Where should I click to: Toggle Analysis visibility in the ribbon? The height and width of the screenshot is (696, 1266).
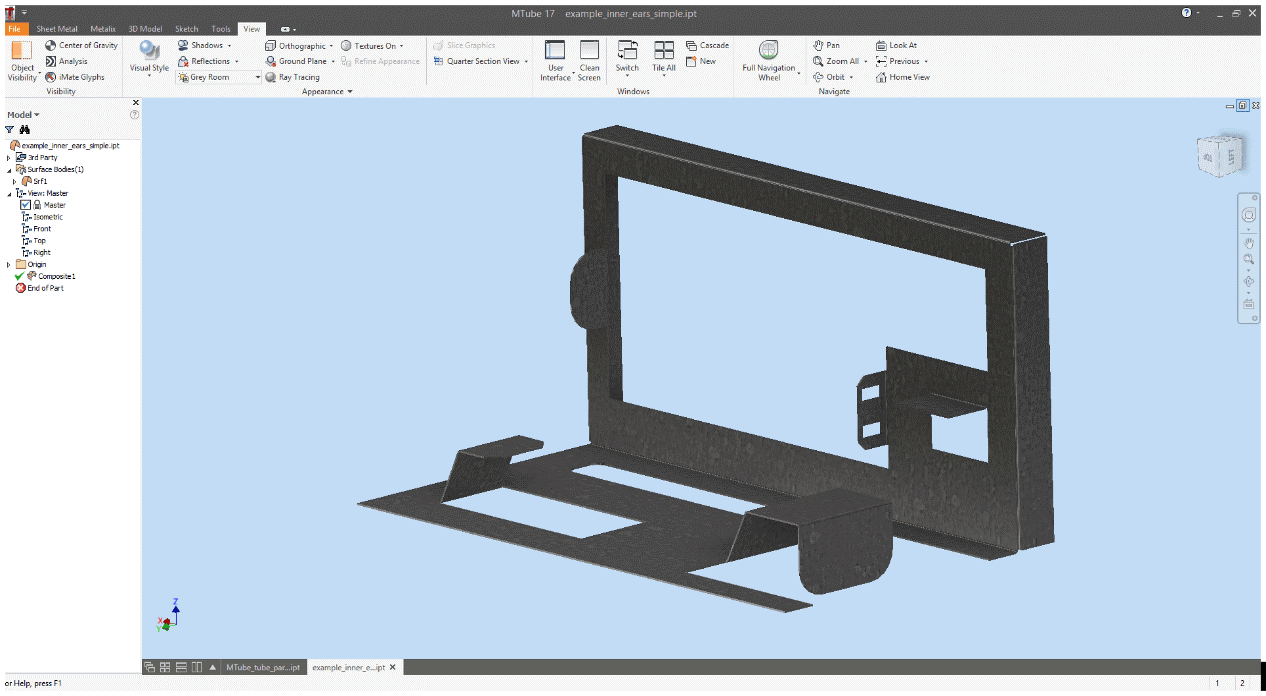(x=51, y=61)
